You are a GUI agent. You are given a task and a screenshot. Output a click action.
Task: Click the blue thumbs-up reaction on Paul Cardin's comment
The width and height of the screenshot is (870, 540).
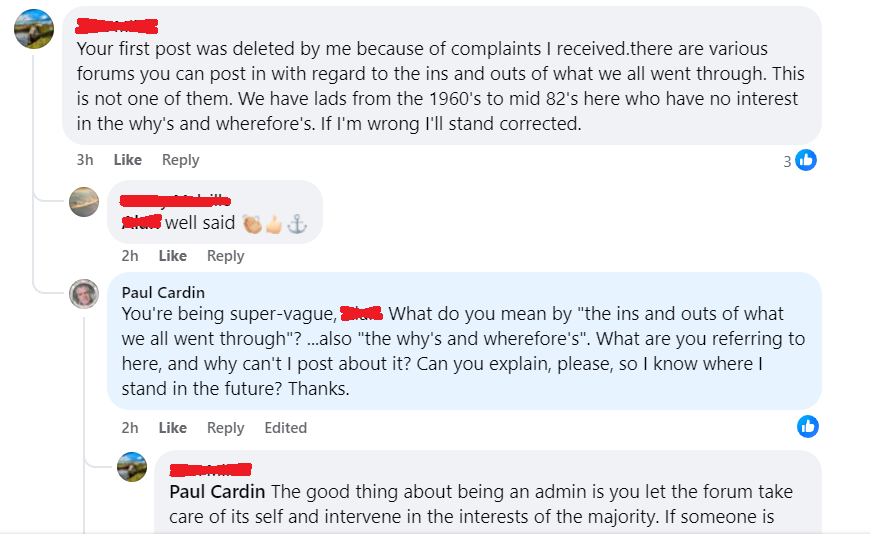coord(808,426)
